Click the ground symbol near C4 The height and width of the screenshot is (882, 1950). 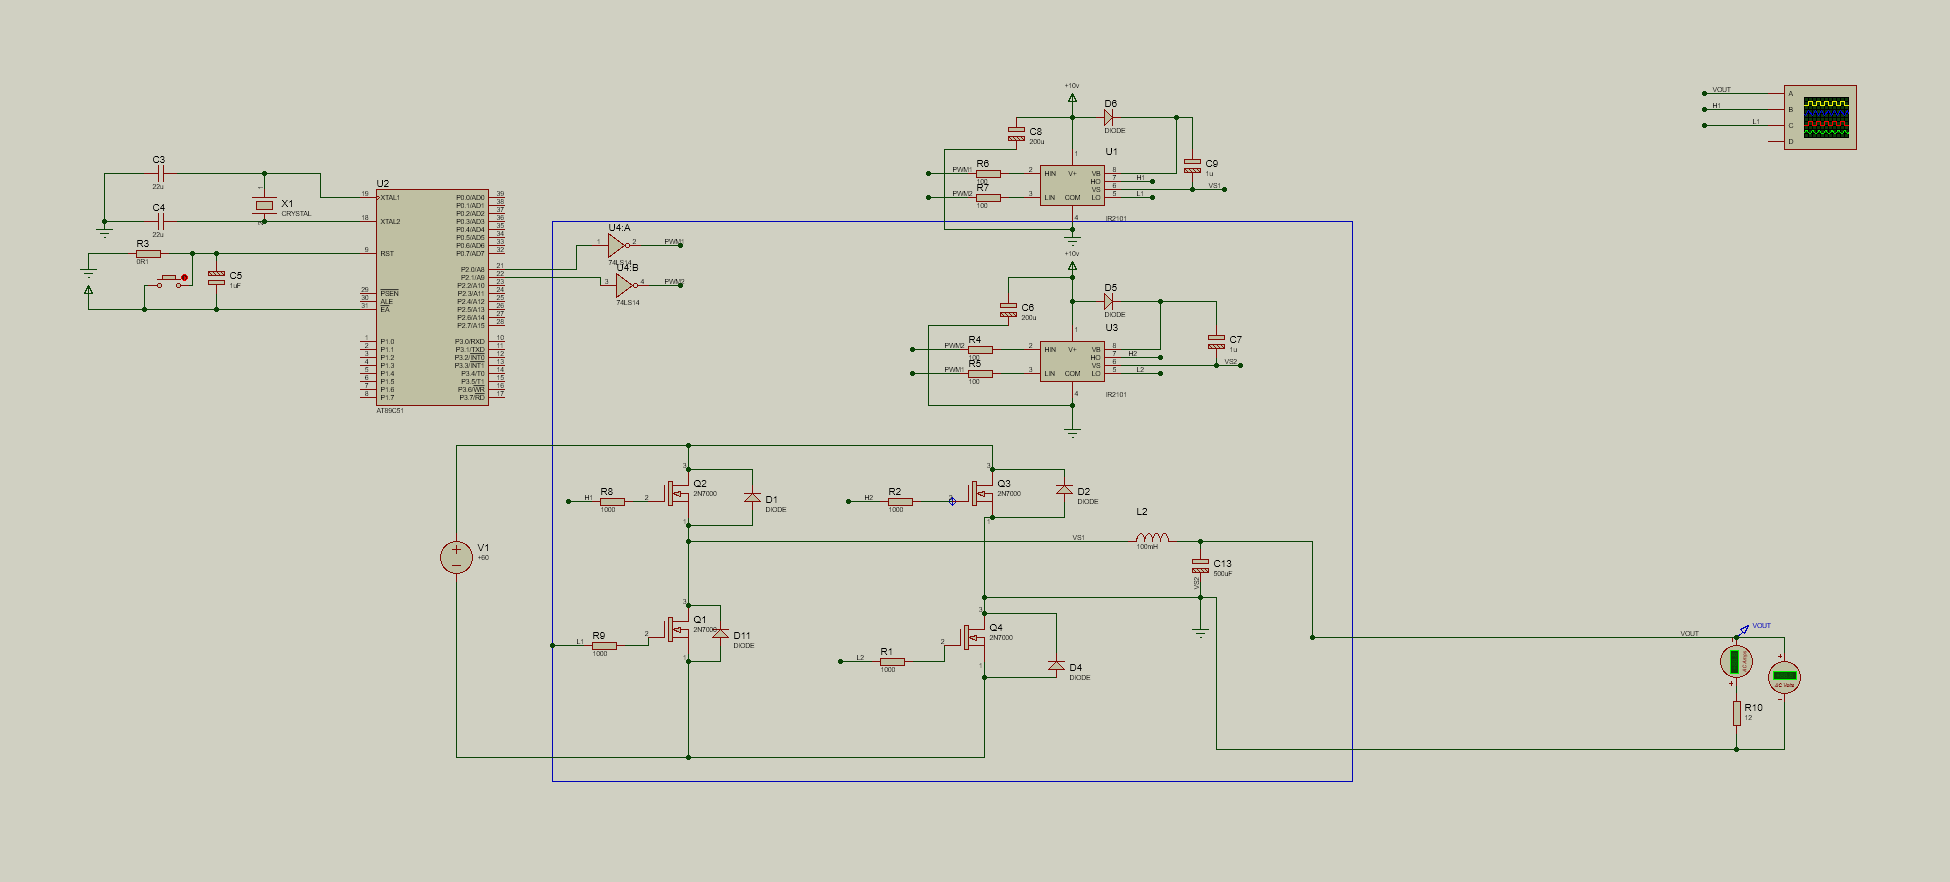[104, 234]
